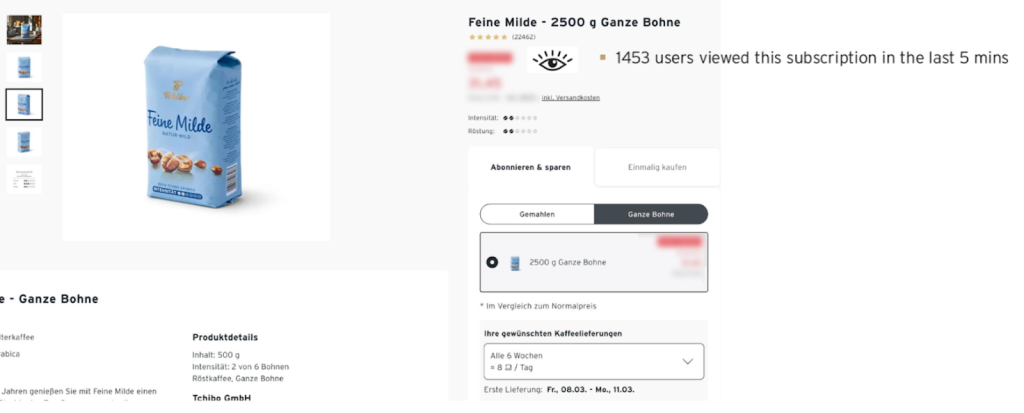Viewport: 1024px width, 413px height.
Task: Click the five-star rating icons
Action: coord(488,37)
